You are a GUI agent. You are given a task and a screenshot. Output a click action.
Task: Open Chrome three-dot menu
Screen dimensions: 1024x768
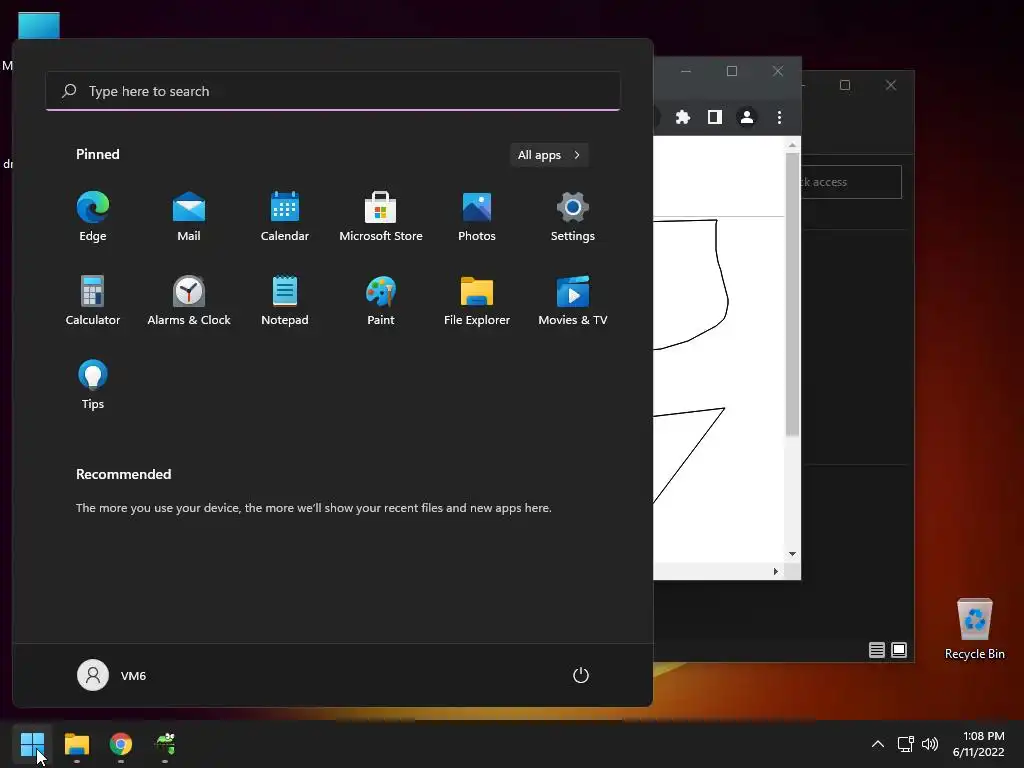tap(779, 117)
